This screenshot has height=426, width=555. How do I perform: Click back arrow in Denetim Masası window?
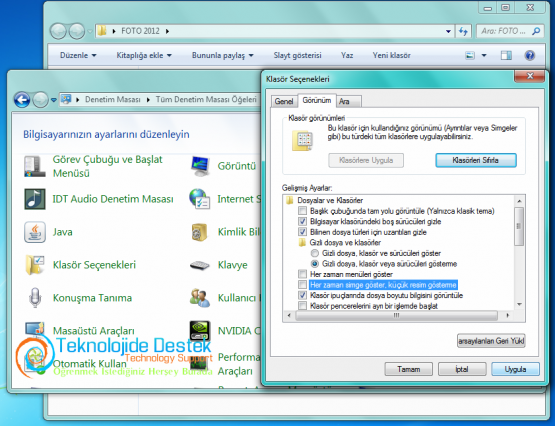click(22, 100)
